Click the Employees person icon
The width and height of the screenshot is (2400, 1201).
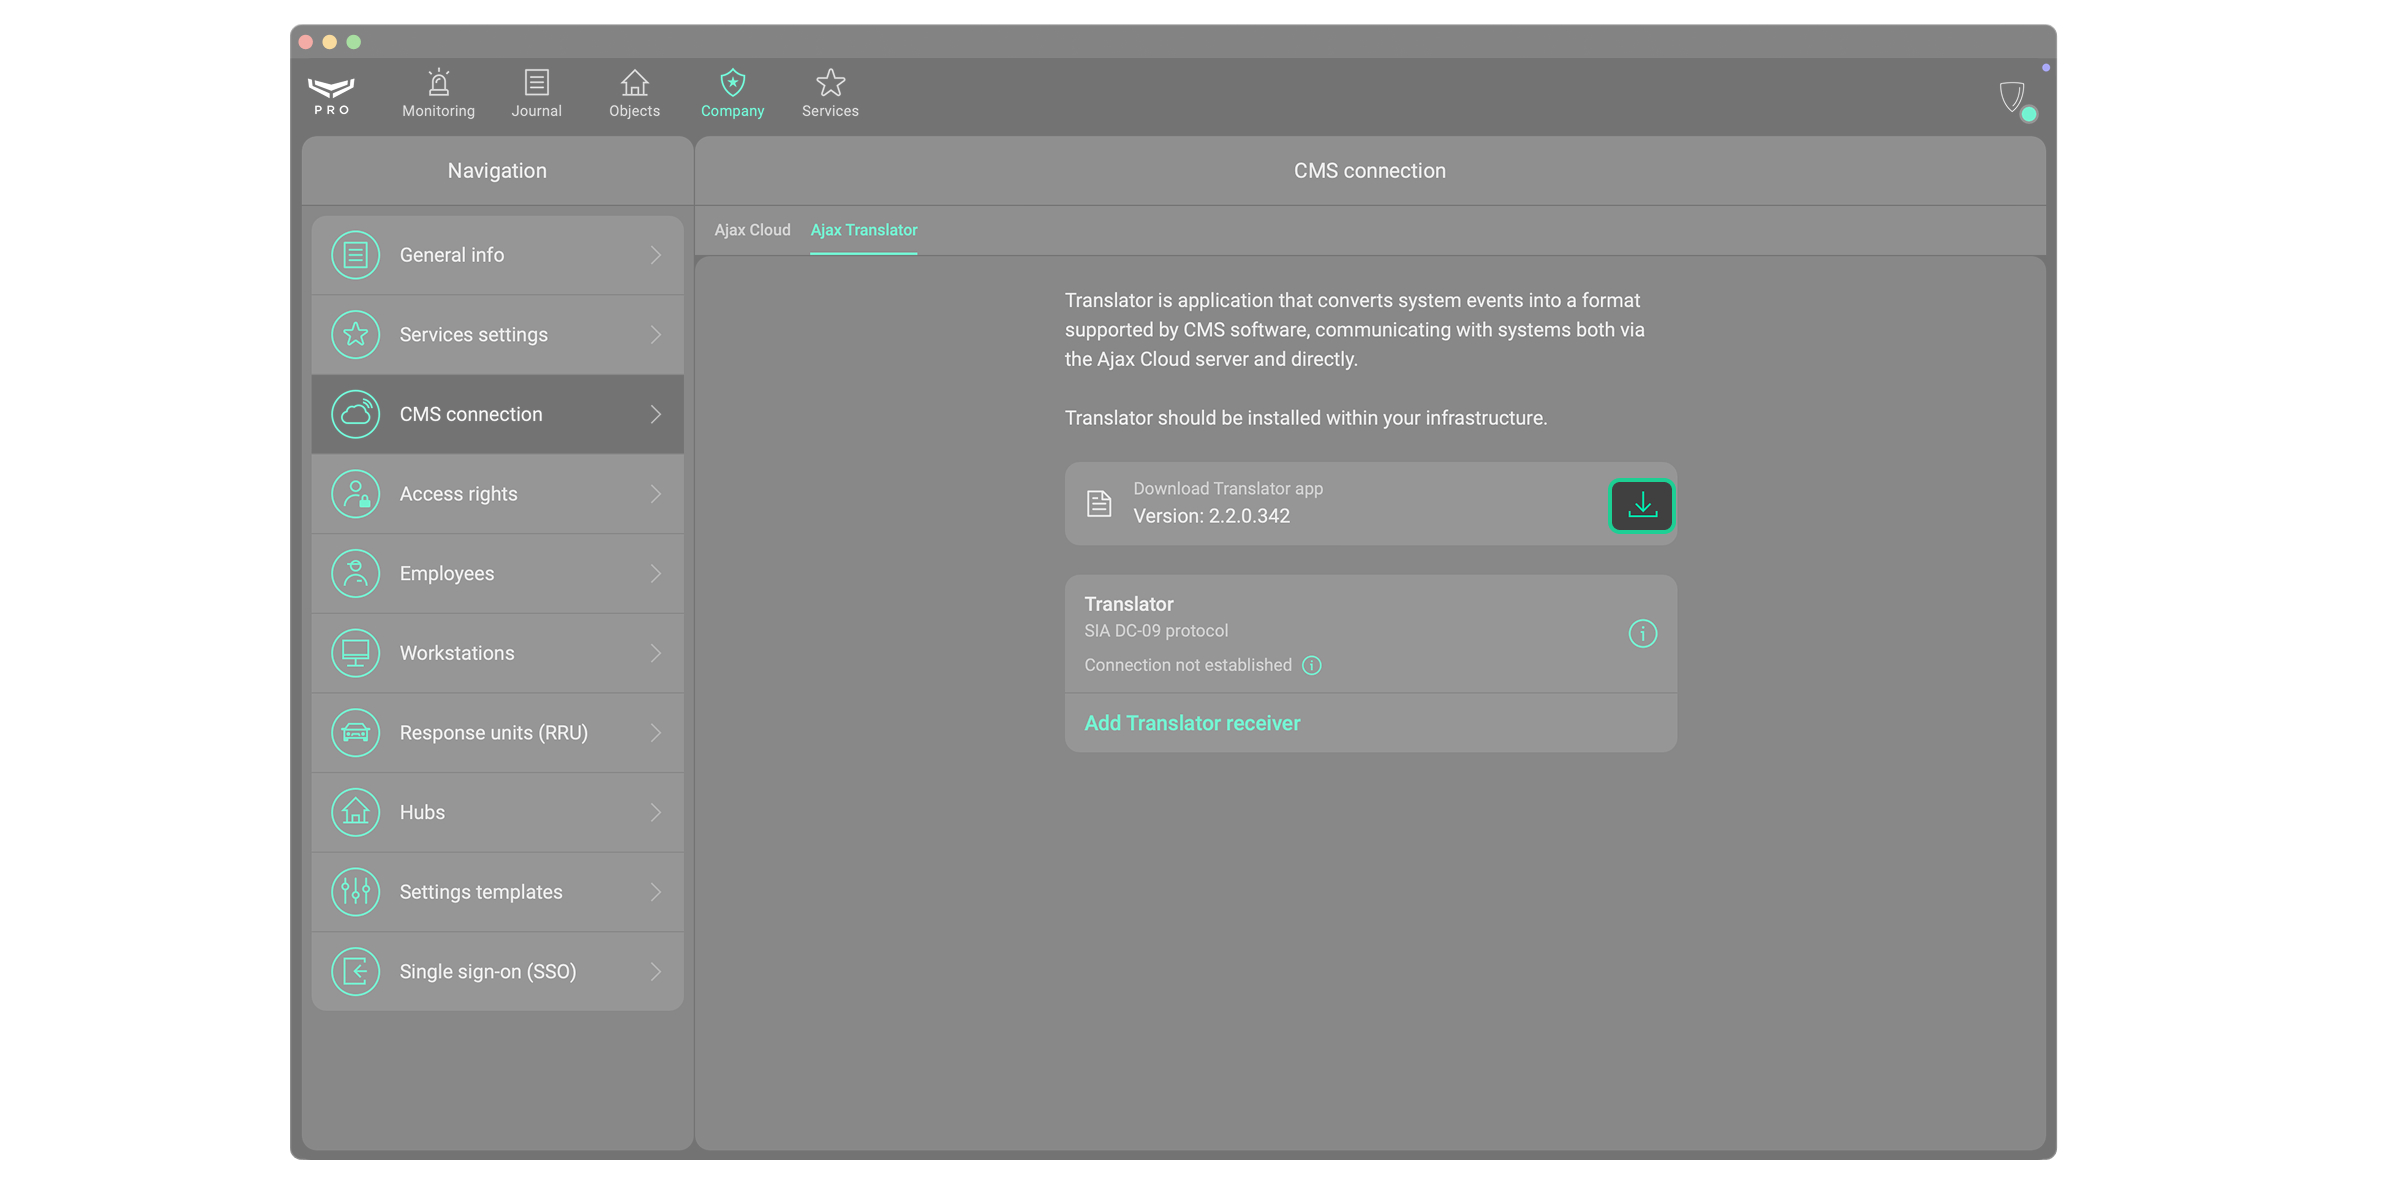click(x=355, y=574)
